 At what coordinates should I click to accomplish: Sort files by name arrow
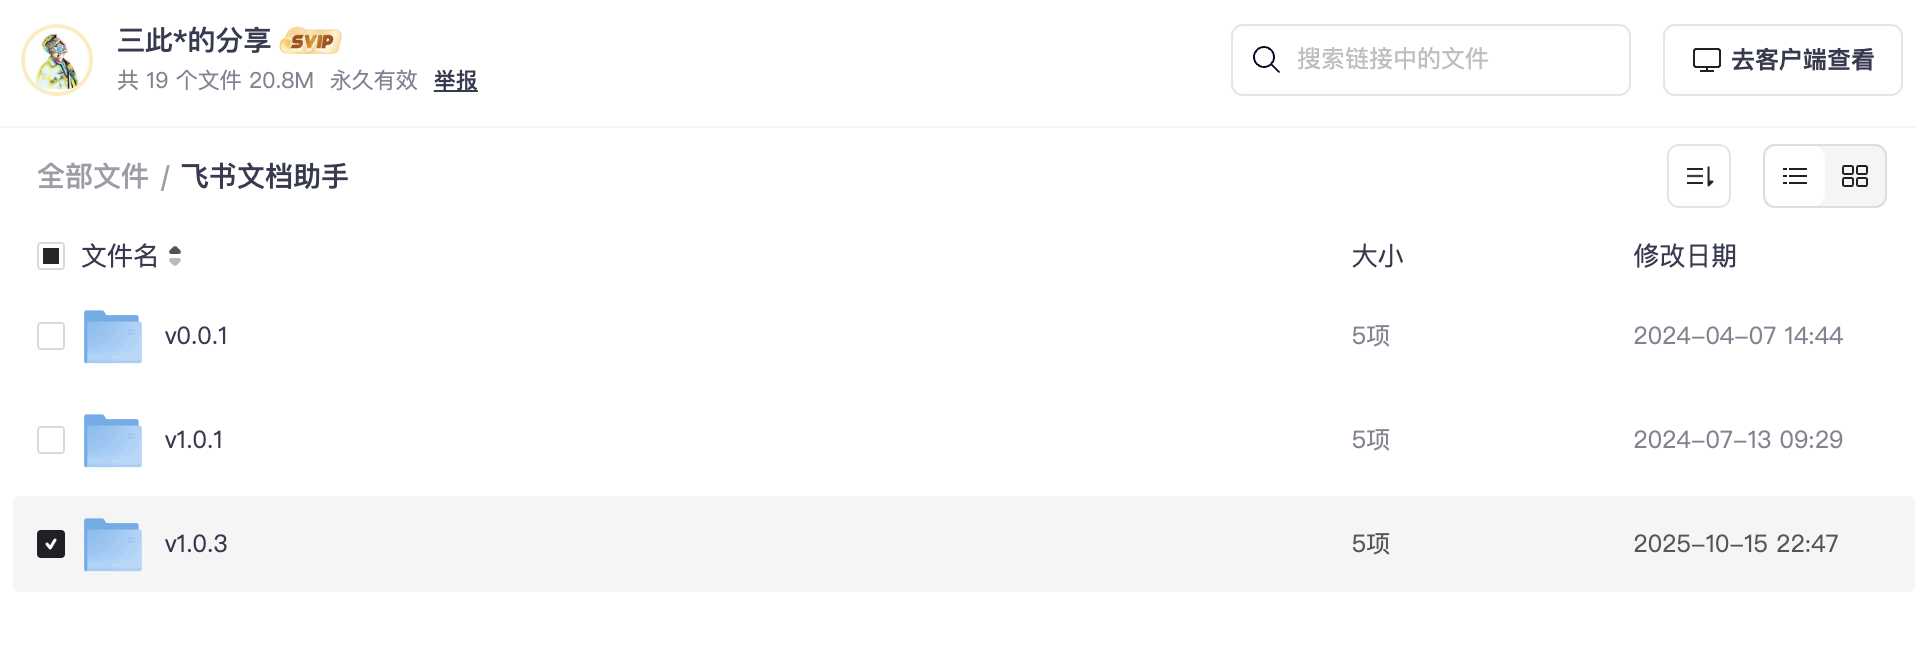(175, 256)
